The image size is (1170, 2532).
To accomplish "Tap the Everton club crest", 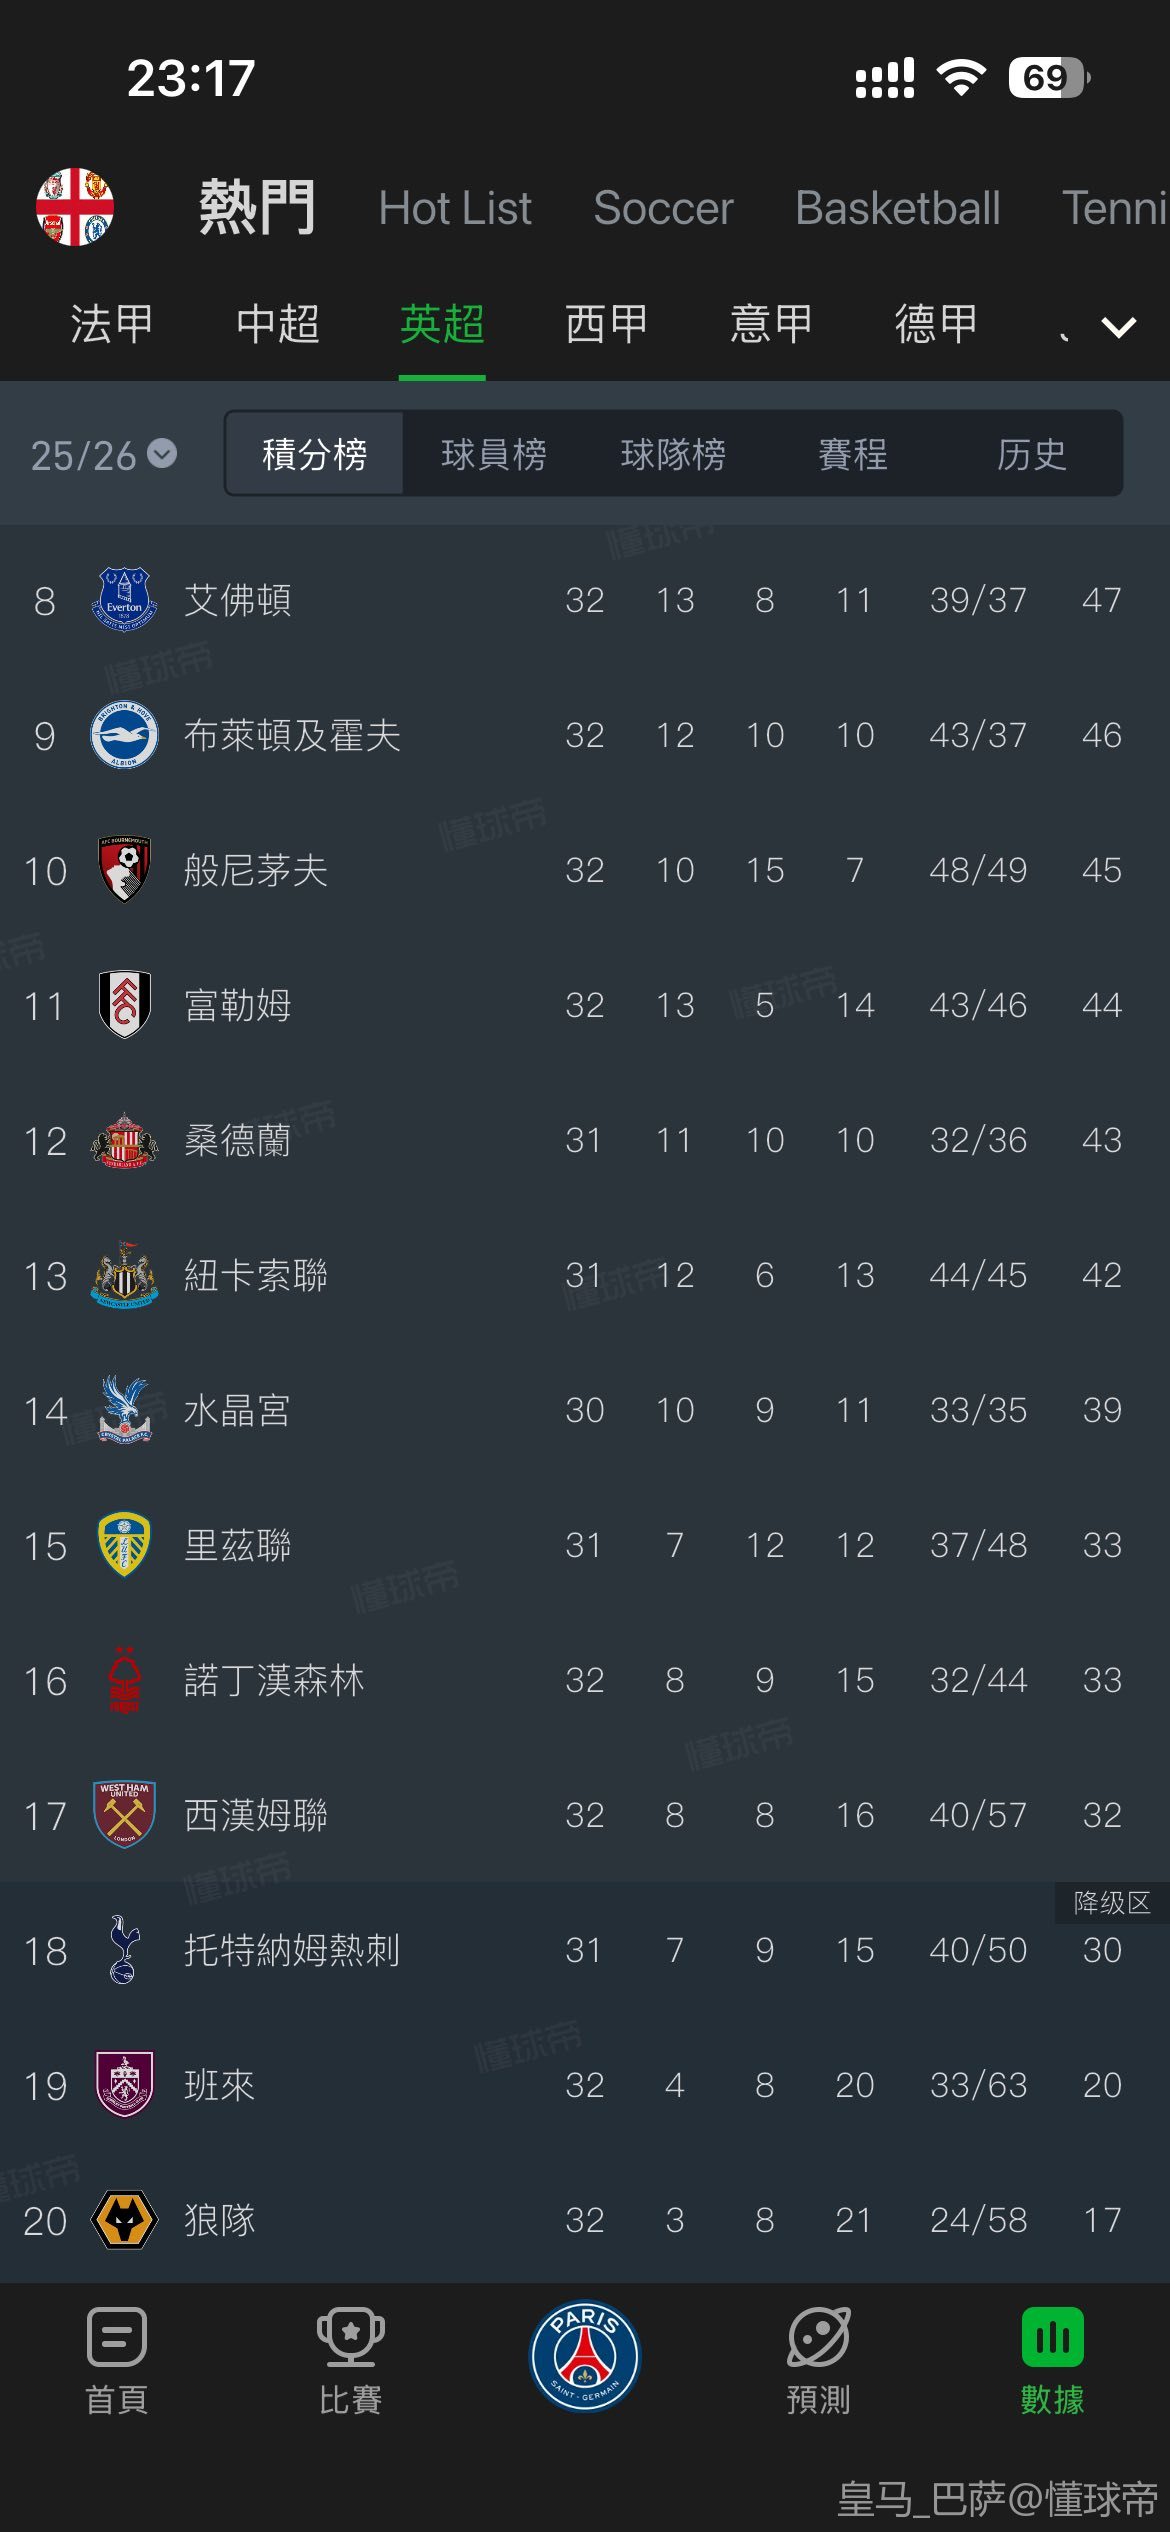I will pyautogui.click(x=124, y=599).
